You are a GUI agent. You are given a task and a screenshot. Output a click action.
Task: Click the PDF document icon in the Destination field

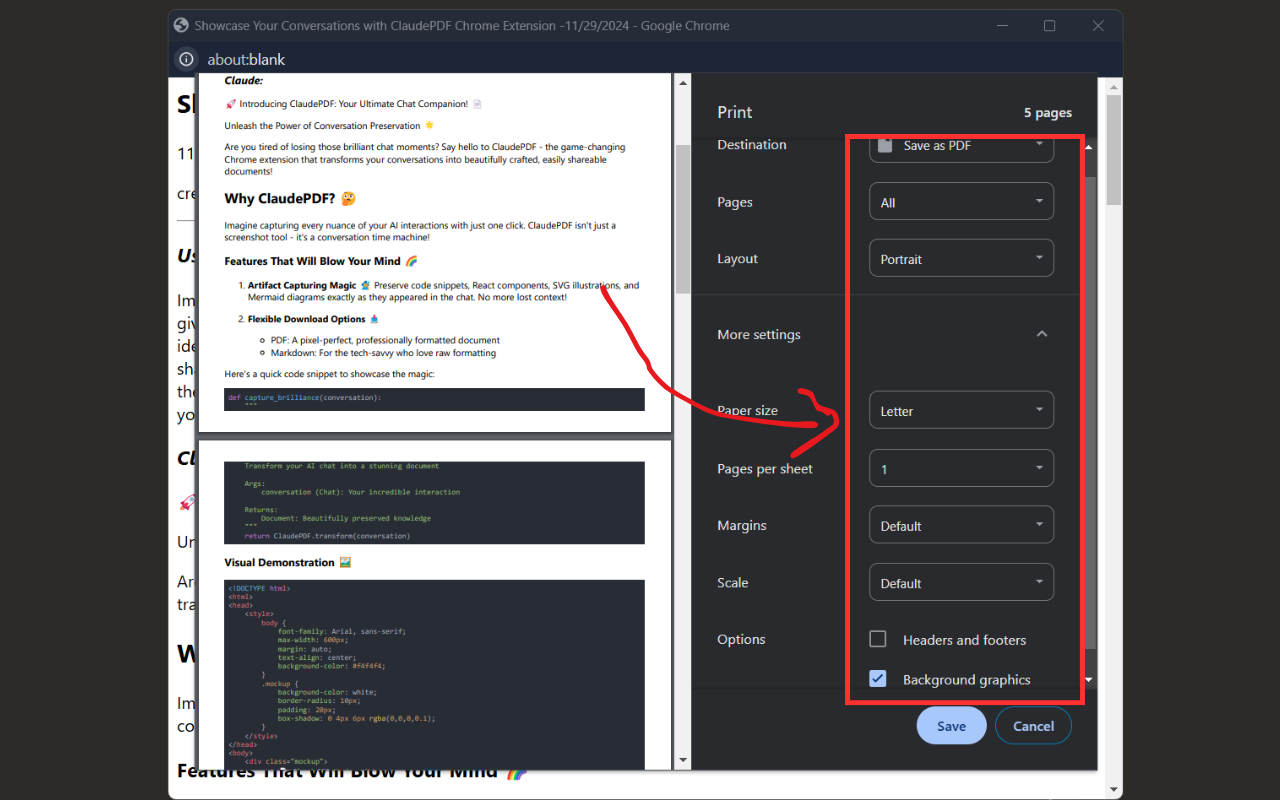pyautogui.click(x=886, y=146)
